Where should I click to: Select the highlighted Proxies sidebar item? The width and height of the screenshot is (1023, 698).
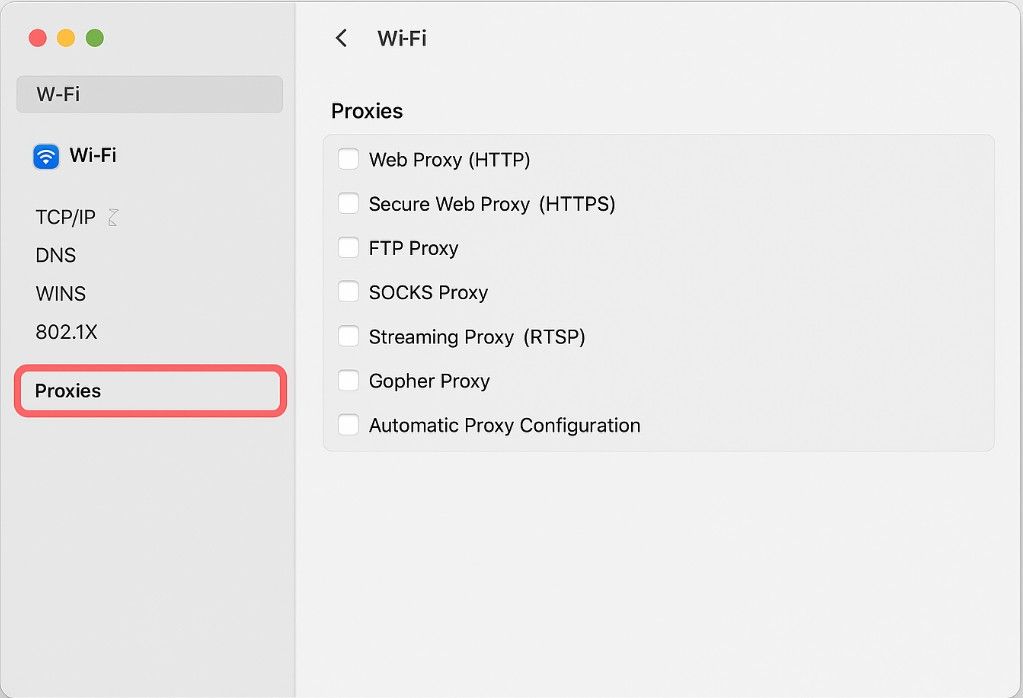(150, 391)
